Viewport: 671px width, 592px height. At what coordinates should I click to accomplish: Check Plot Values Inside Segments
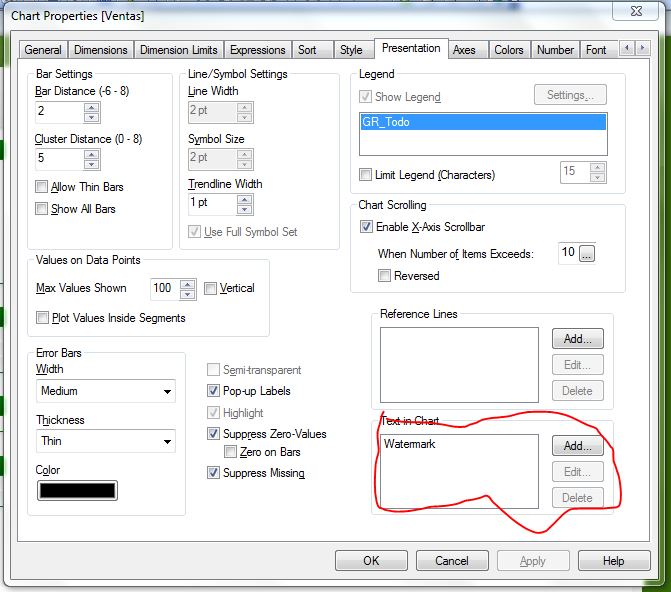click(x=42, y=318)
